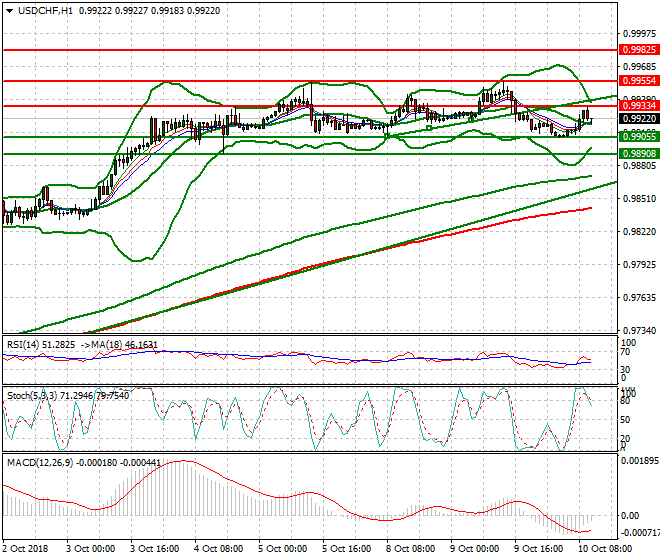The height and width of the screenshot is (560, 660).
Task: Select the 8 Oct 08:00 time label
Action: (x=410, y=549)
